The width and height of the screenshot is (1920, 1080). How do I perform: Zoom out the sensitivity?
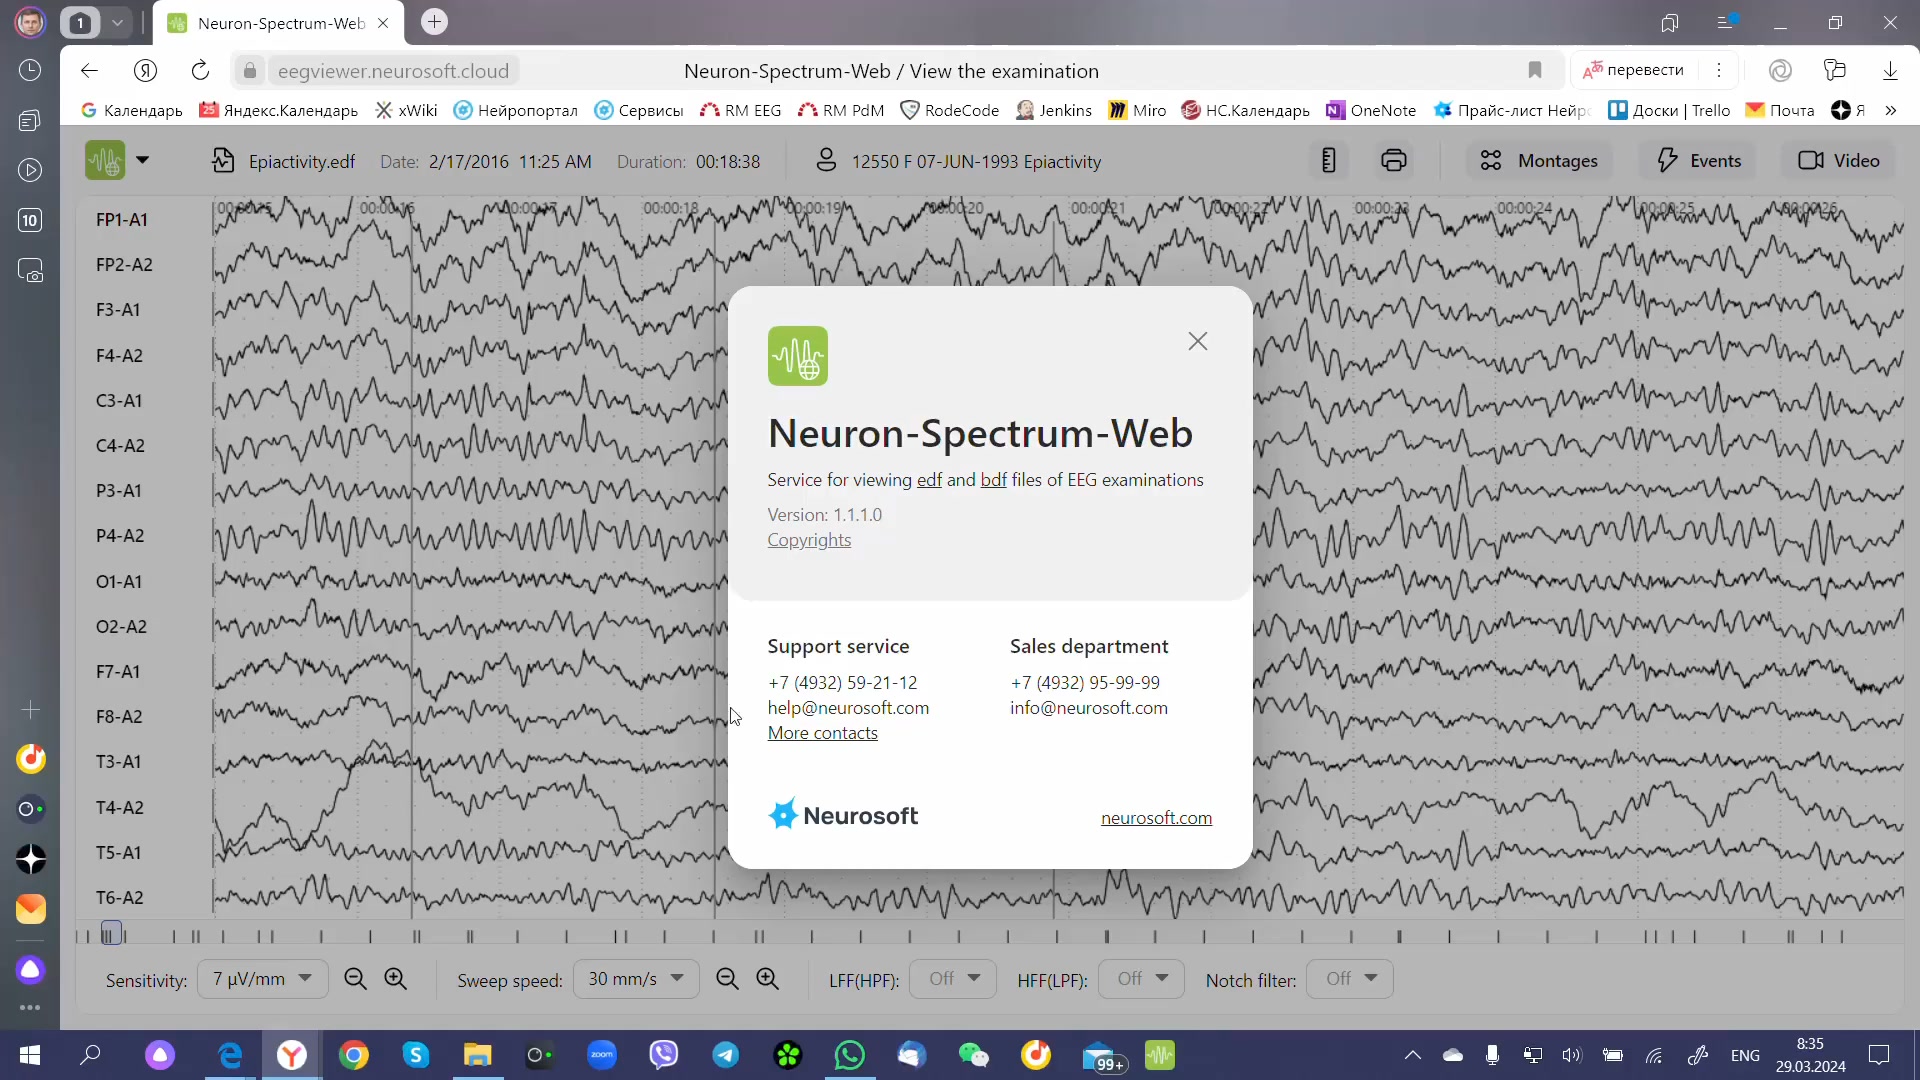click(355, 979)
